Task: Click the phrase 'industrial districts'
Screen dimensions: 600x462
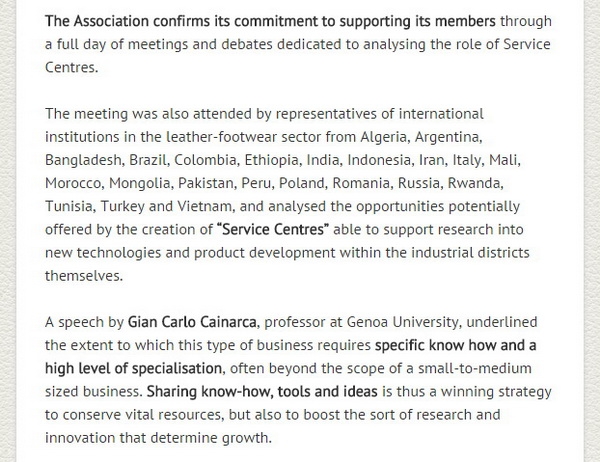Action: [x=470, y=253]
